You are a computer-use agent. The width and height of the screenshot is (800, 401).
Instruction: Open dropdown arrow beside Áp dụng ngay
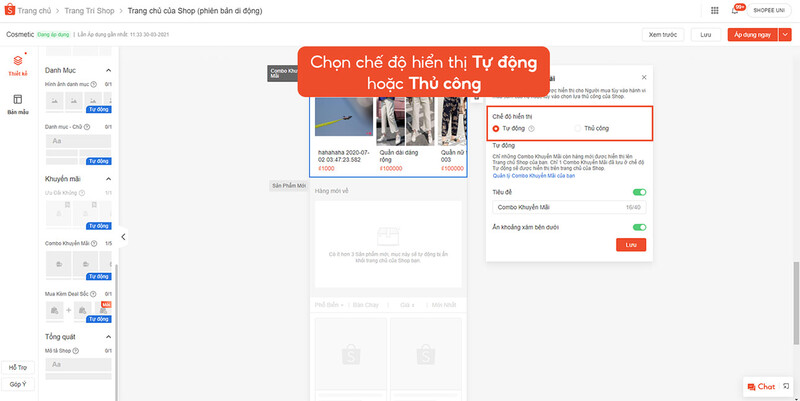785,34
